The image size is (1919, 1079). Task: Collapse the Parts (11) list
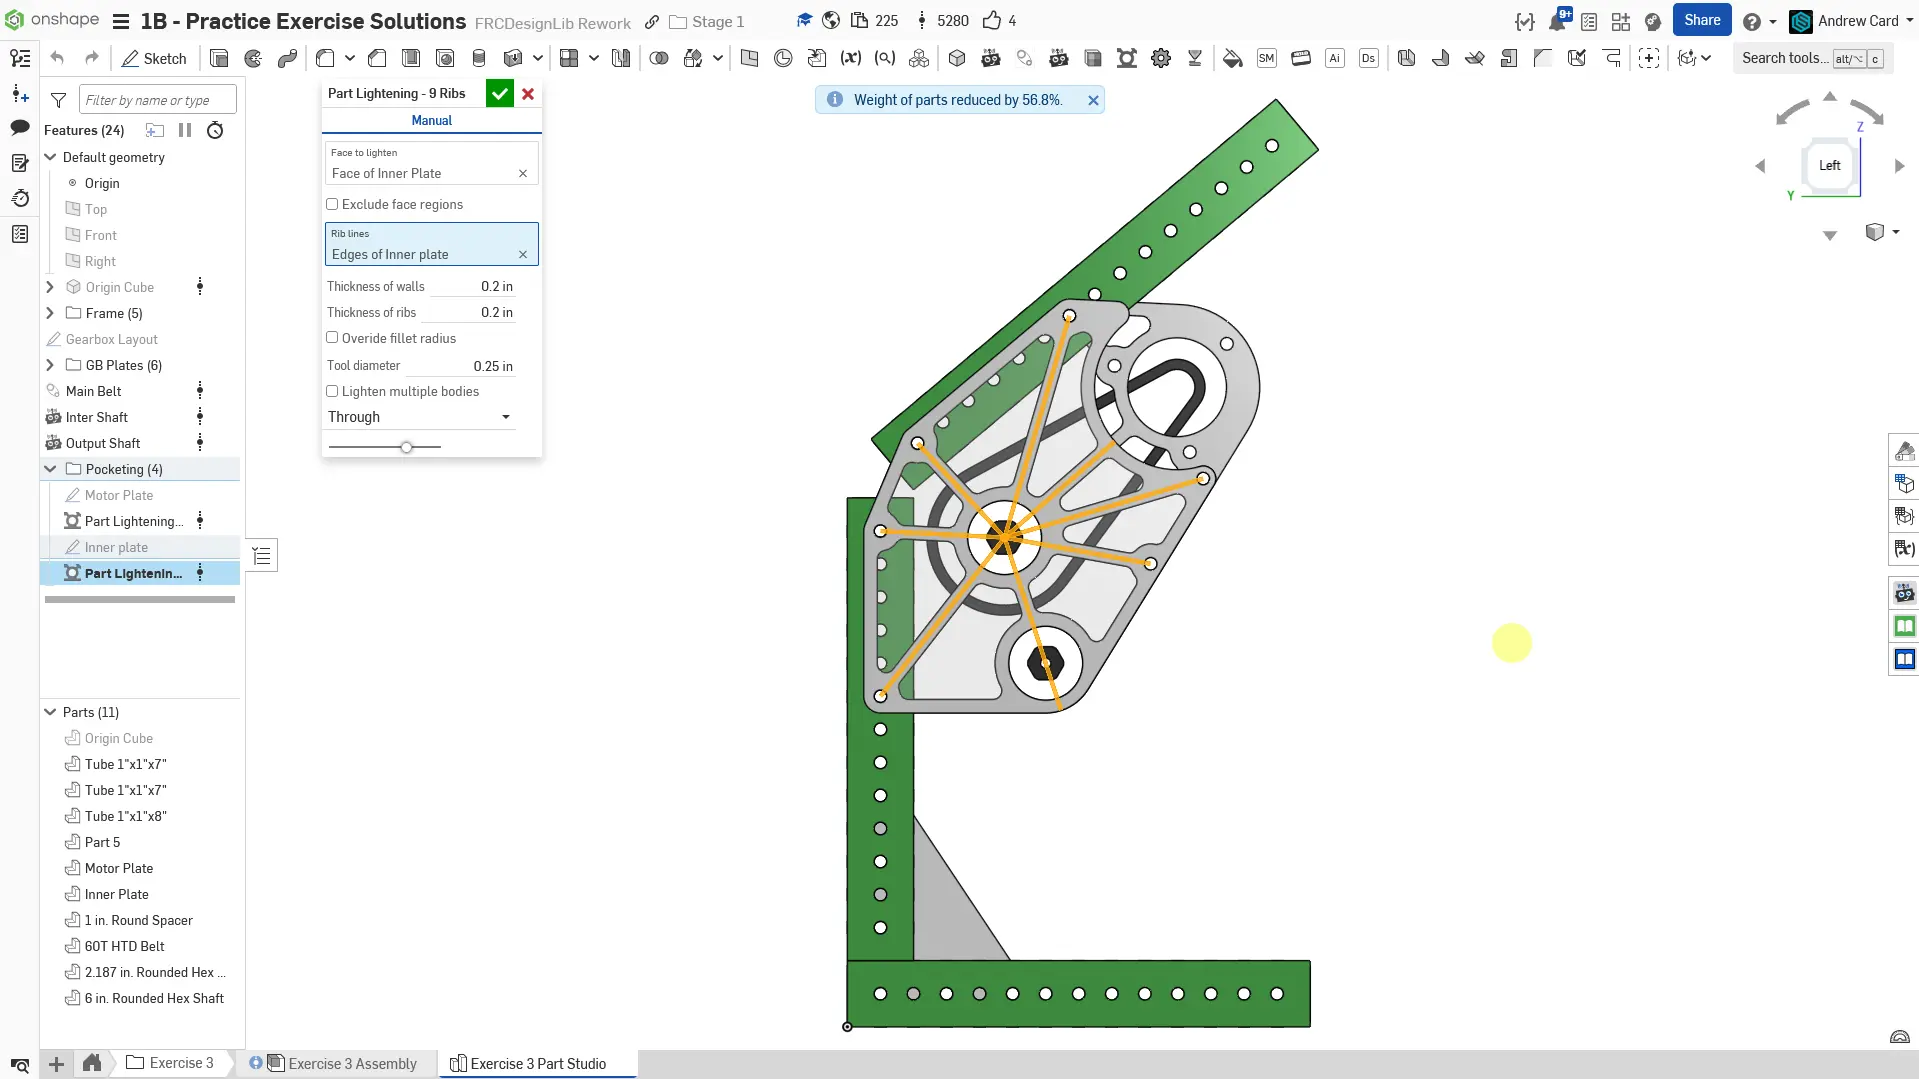coord(50,712)
